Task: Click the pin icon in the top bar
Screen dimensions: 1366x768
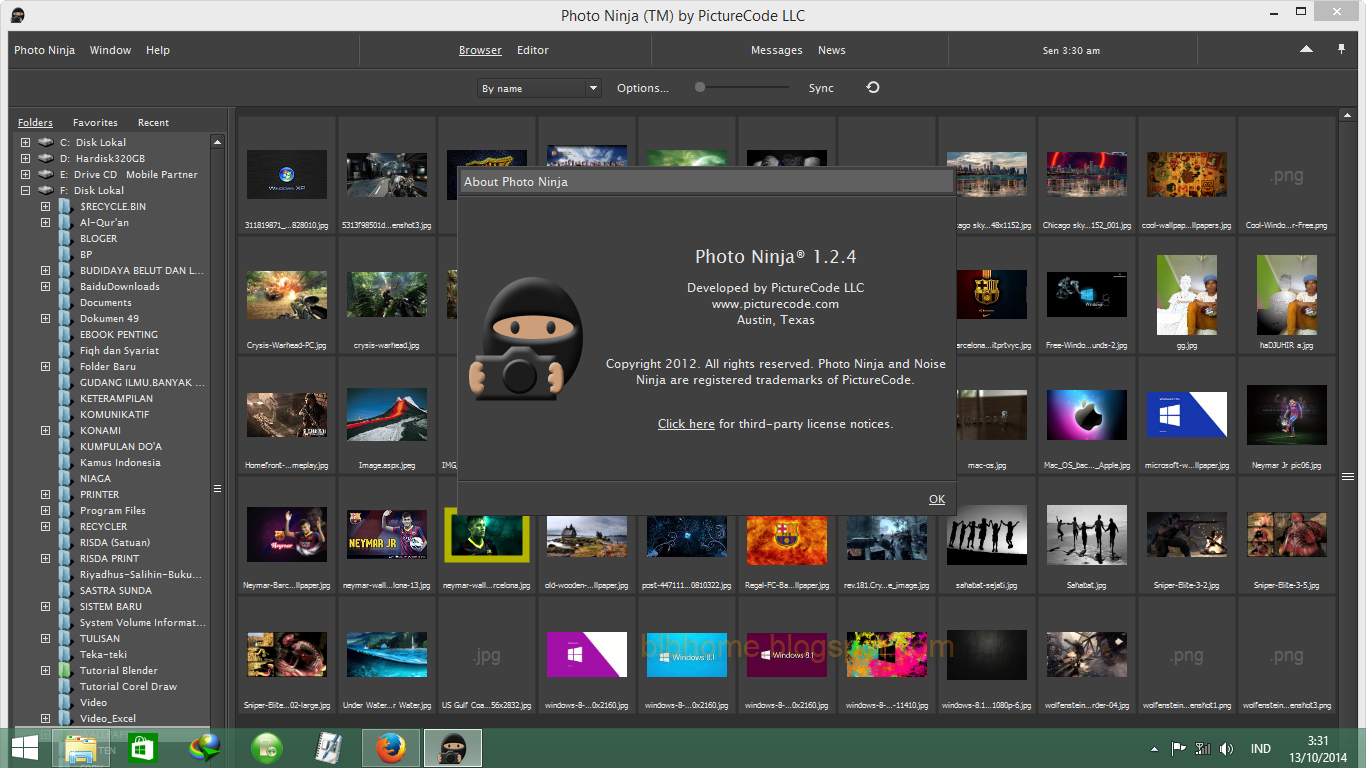Action: pos(1341,49)
